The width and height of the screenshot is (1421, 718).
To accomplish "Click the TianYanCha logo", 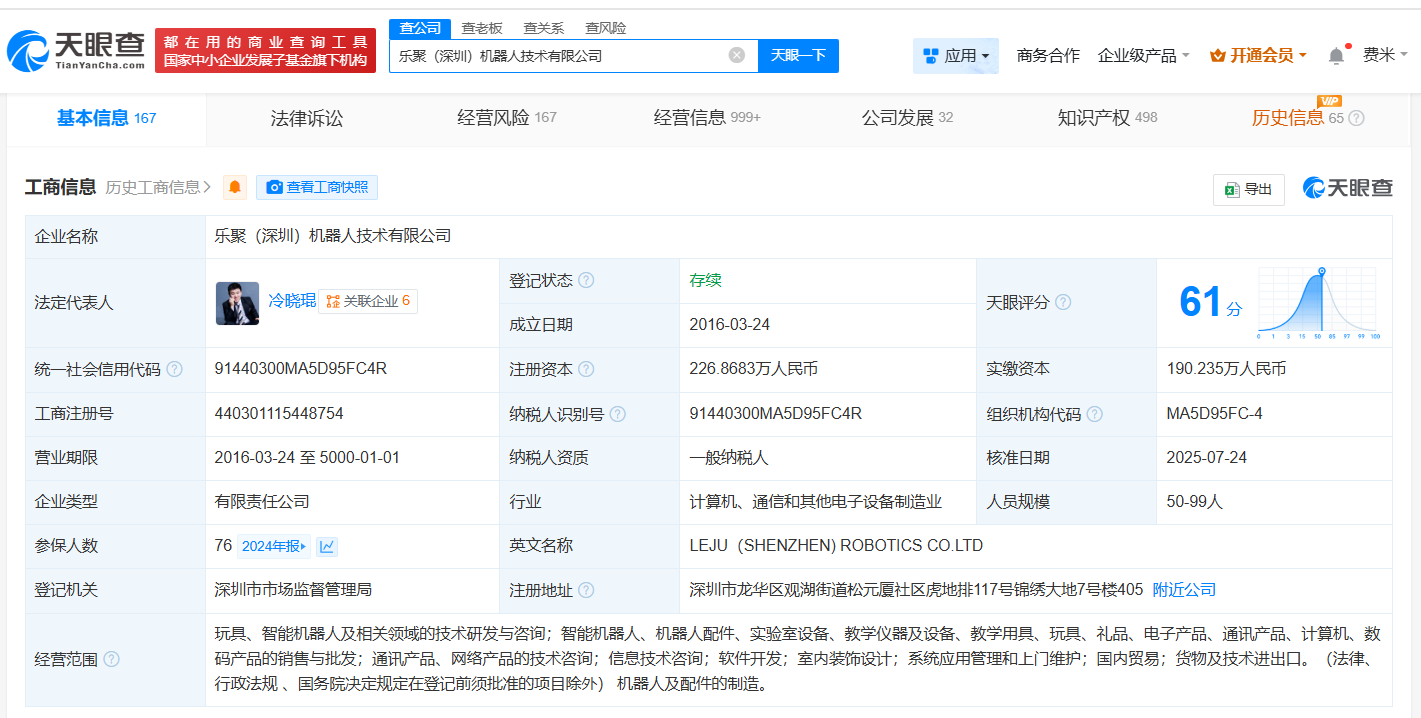I will pyautogui.click(x=77, y=50).
